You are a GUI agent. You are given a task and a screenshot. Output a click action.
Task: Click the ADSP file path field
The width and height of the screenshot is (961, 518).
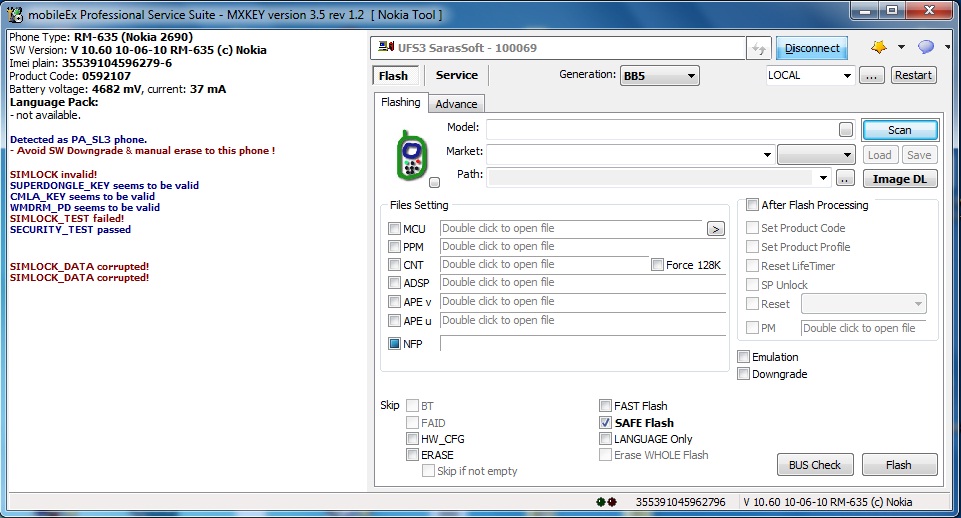coord(583,283)
